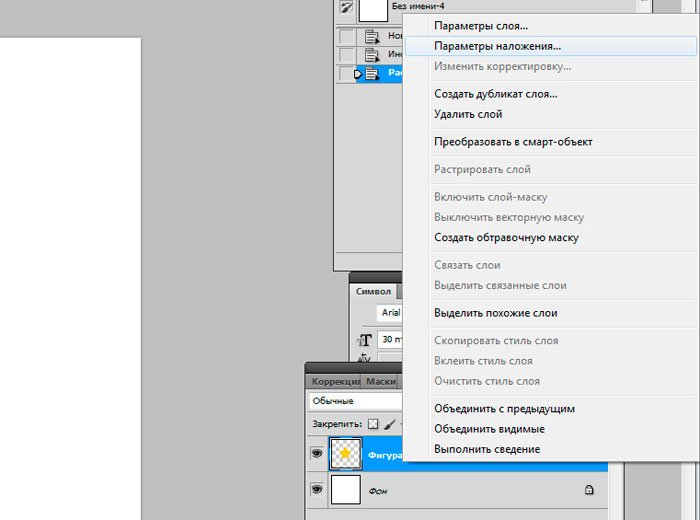Click the star shape layer thumbnail
Screen dimensions: 700x520
(x=345, y=454)
